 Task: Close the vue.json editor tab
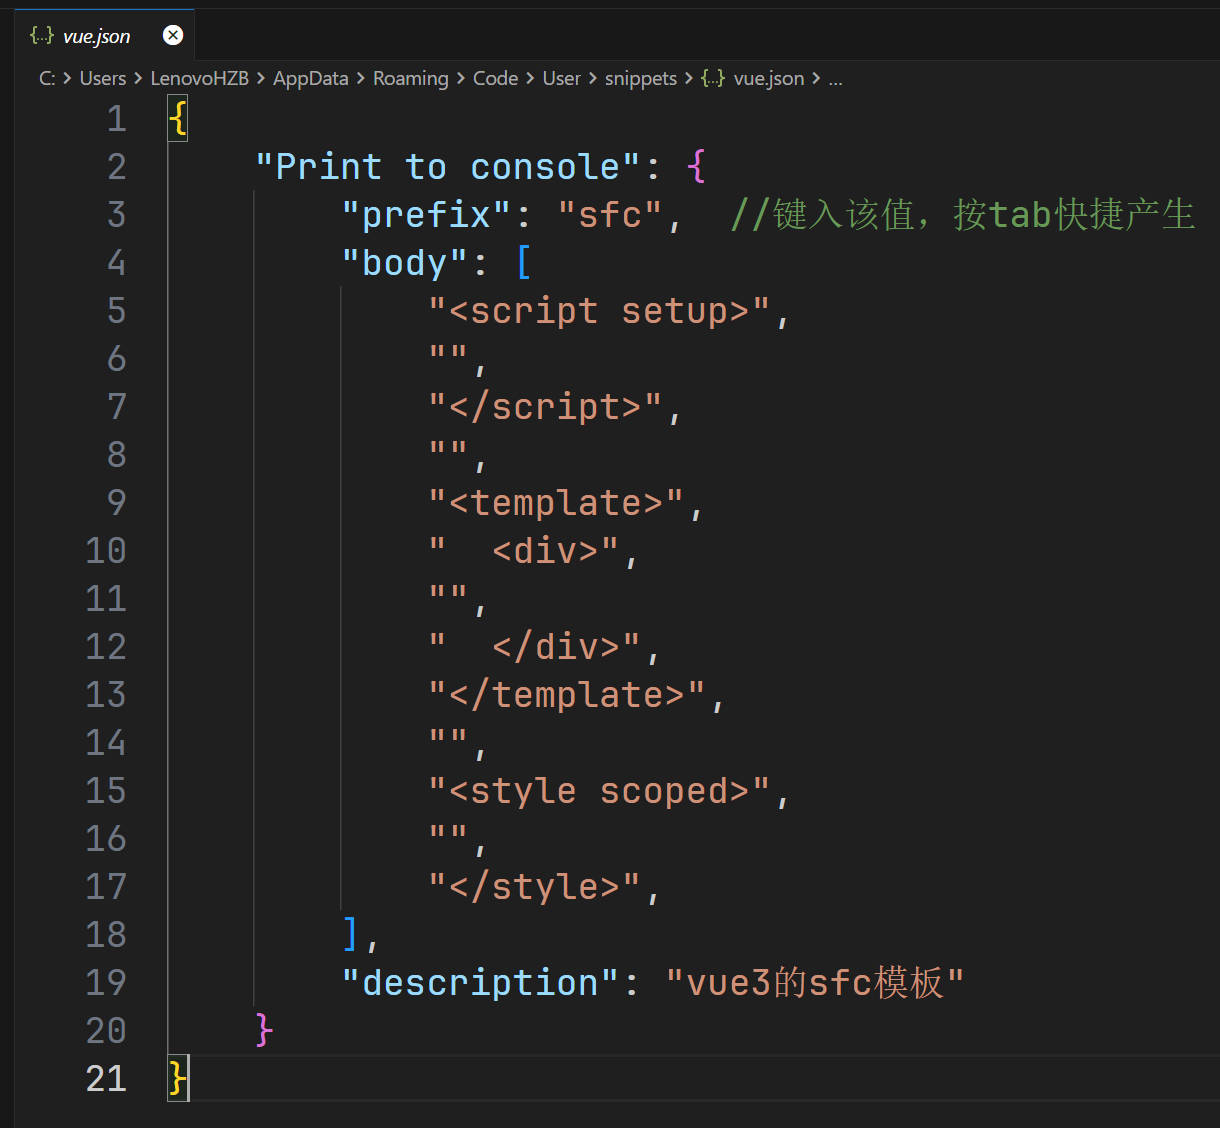pos(173,36)
